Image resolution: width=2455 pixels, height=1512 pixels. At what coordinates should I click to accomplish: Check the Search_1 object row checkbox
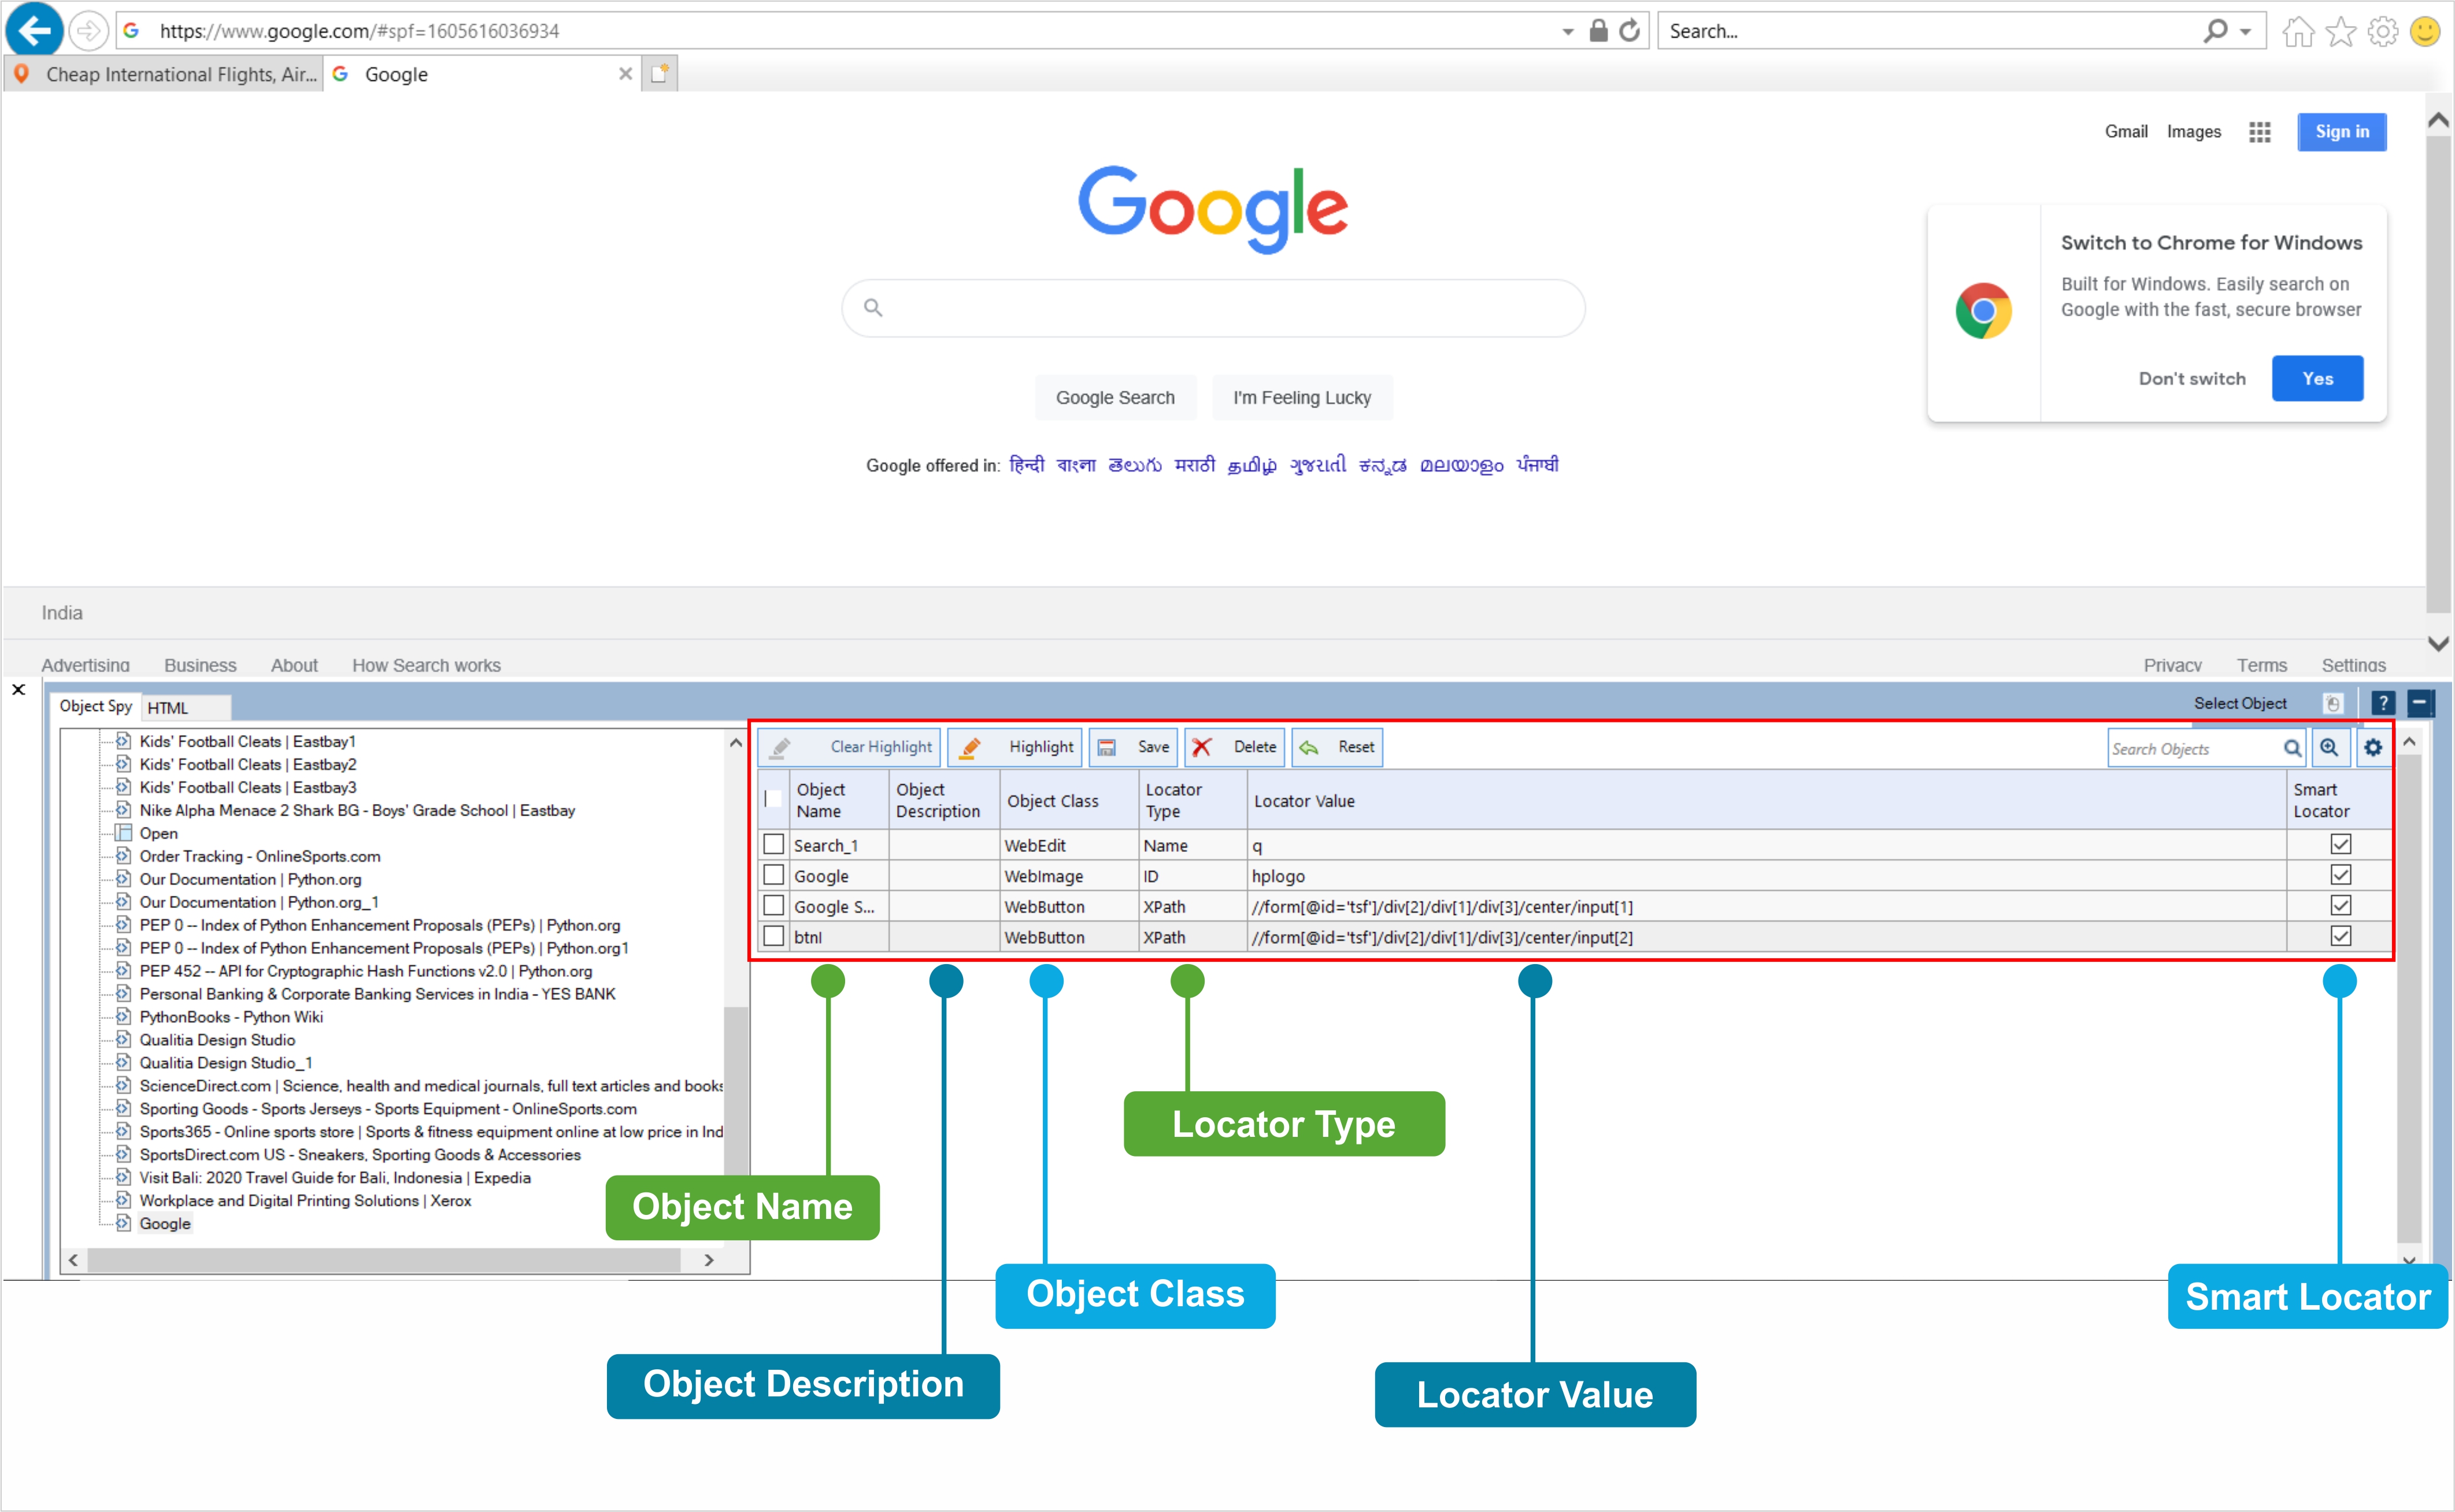774,845
